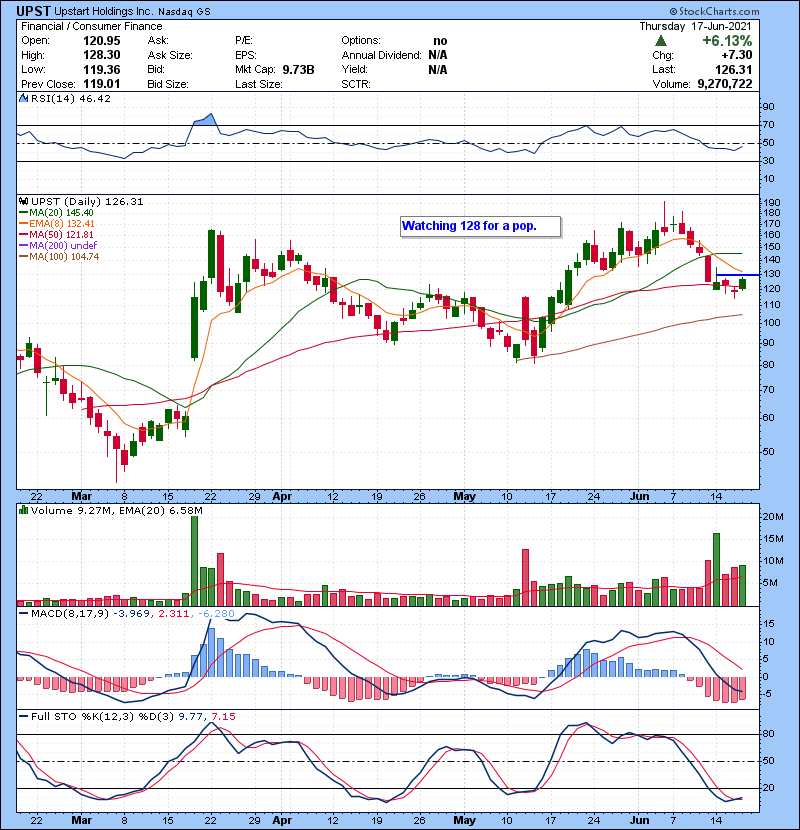The image size is (800, 830).
Task: Click the MA(200) undef legend entry
Action: pyautogui.click(x=58, y=245)
